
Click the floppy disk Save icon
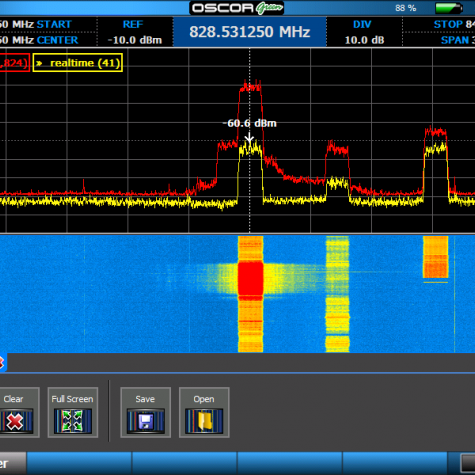pos(145,421)
